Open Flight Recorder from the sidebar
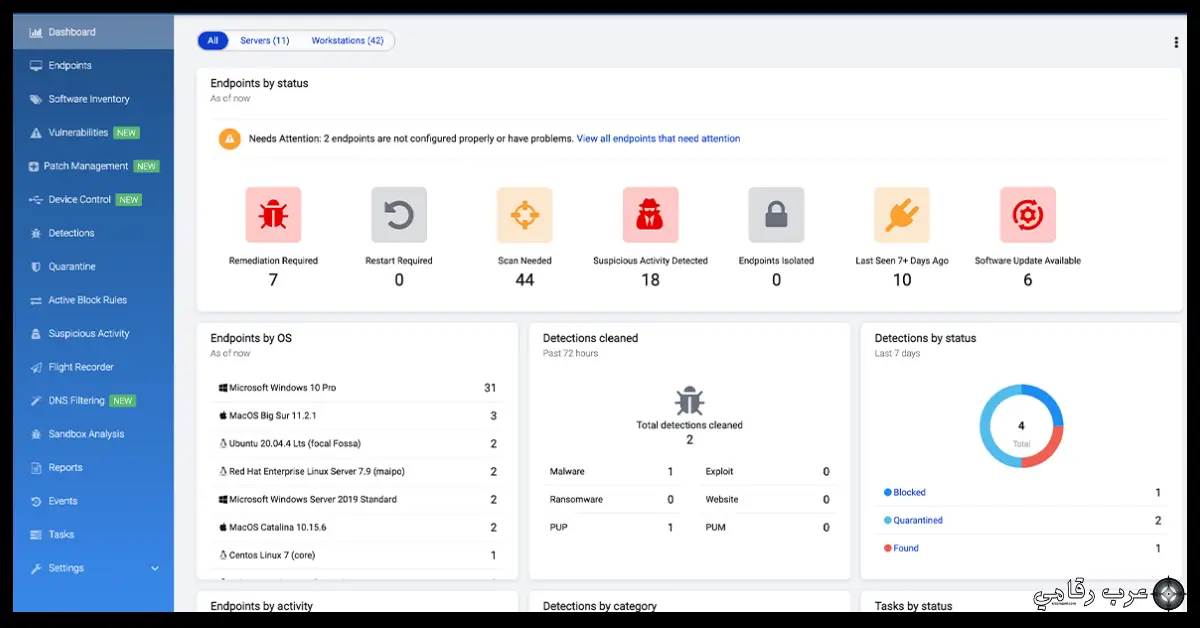This screenshot has width=1200, height=628. tap(81, 367)
